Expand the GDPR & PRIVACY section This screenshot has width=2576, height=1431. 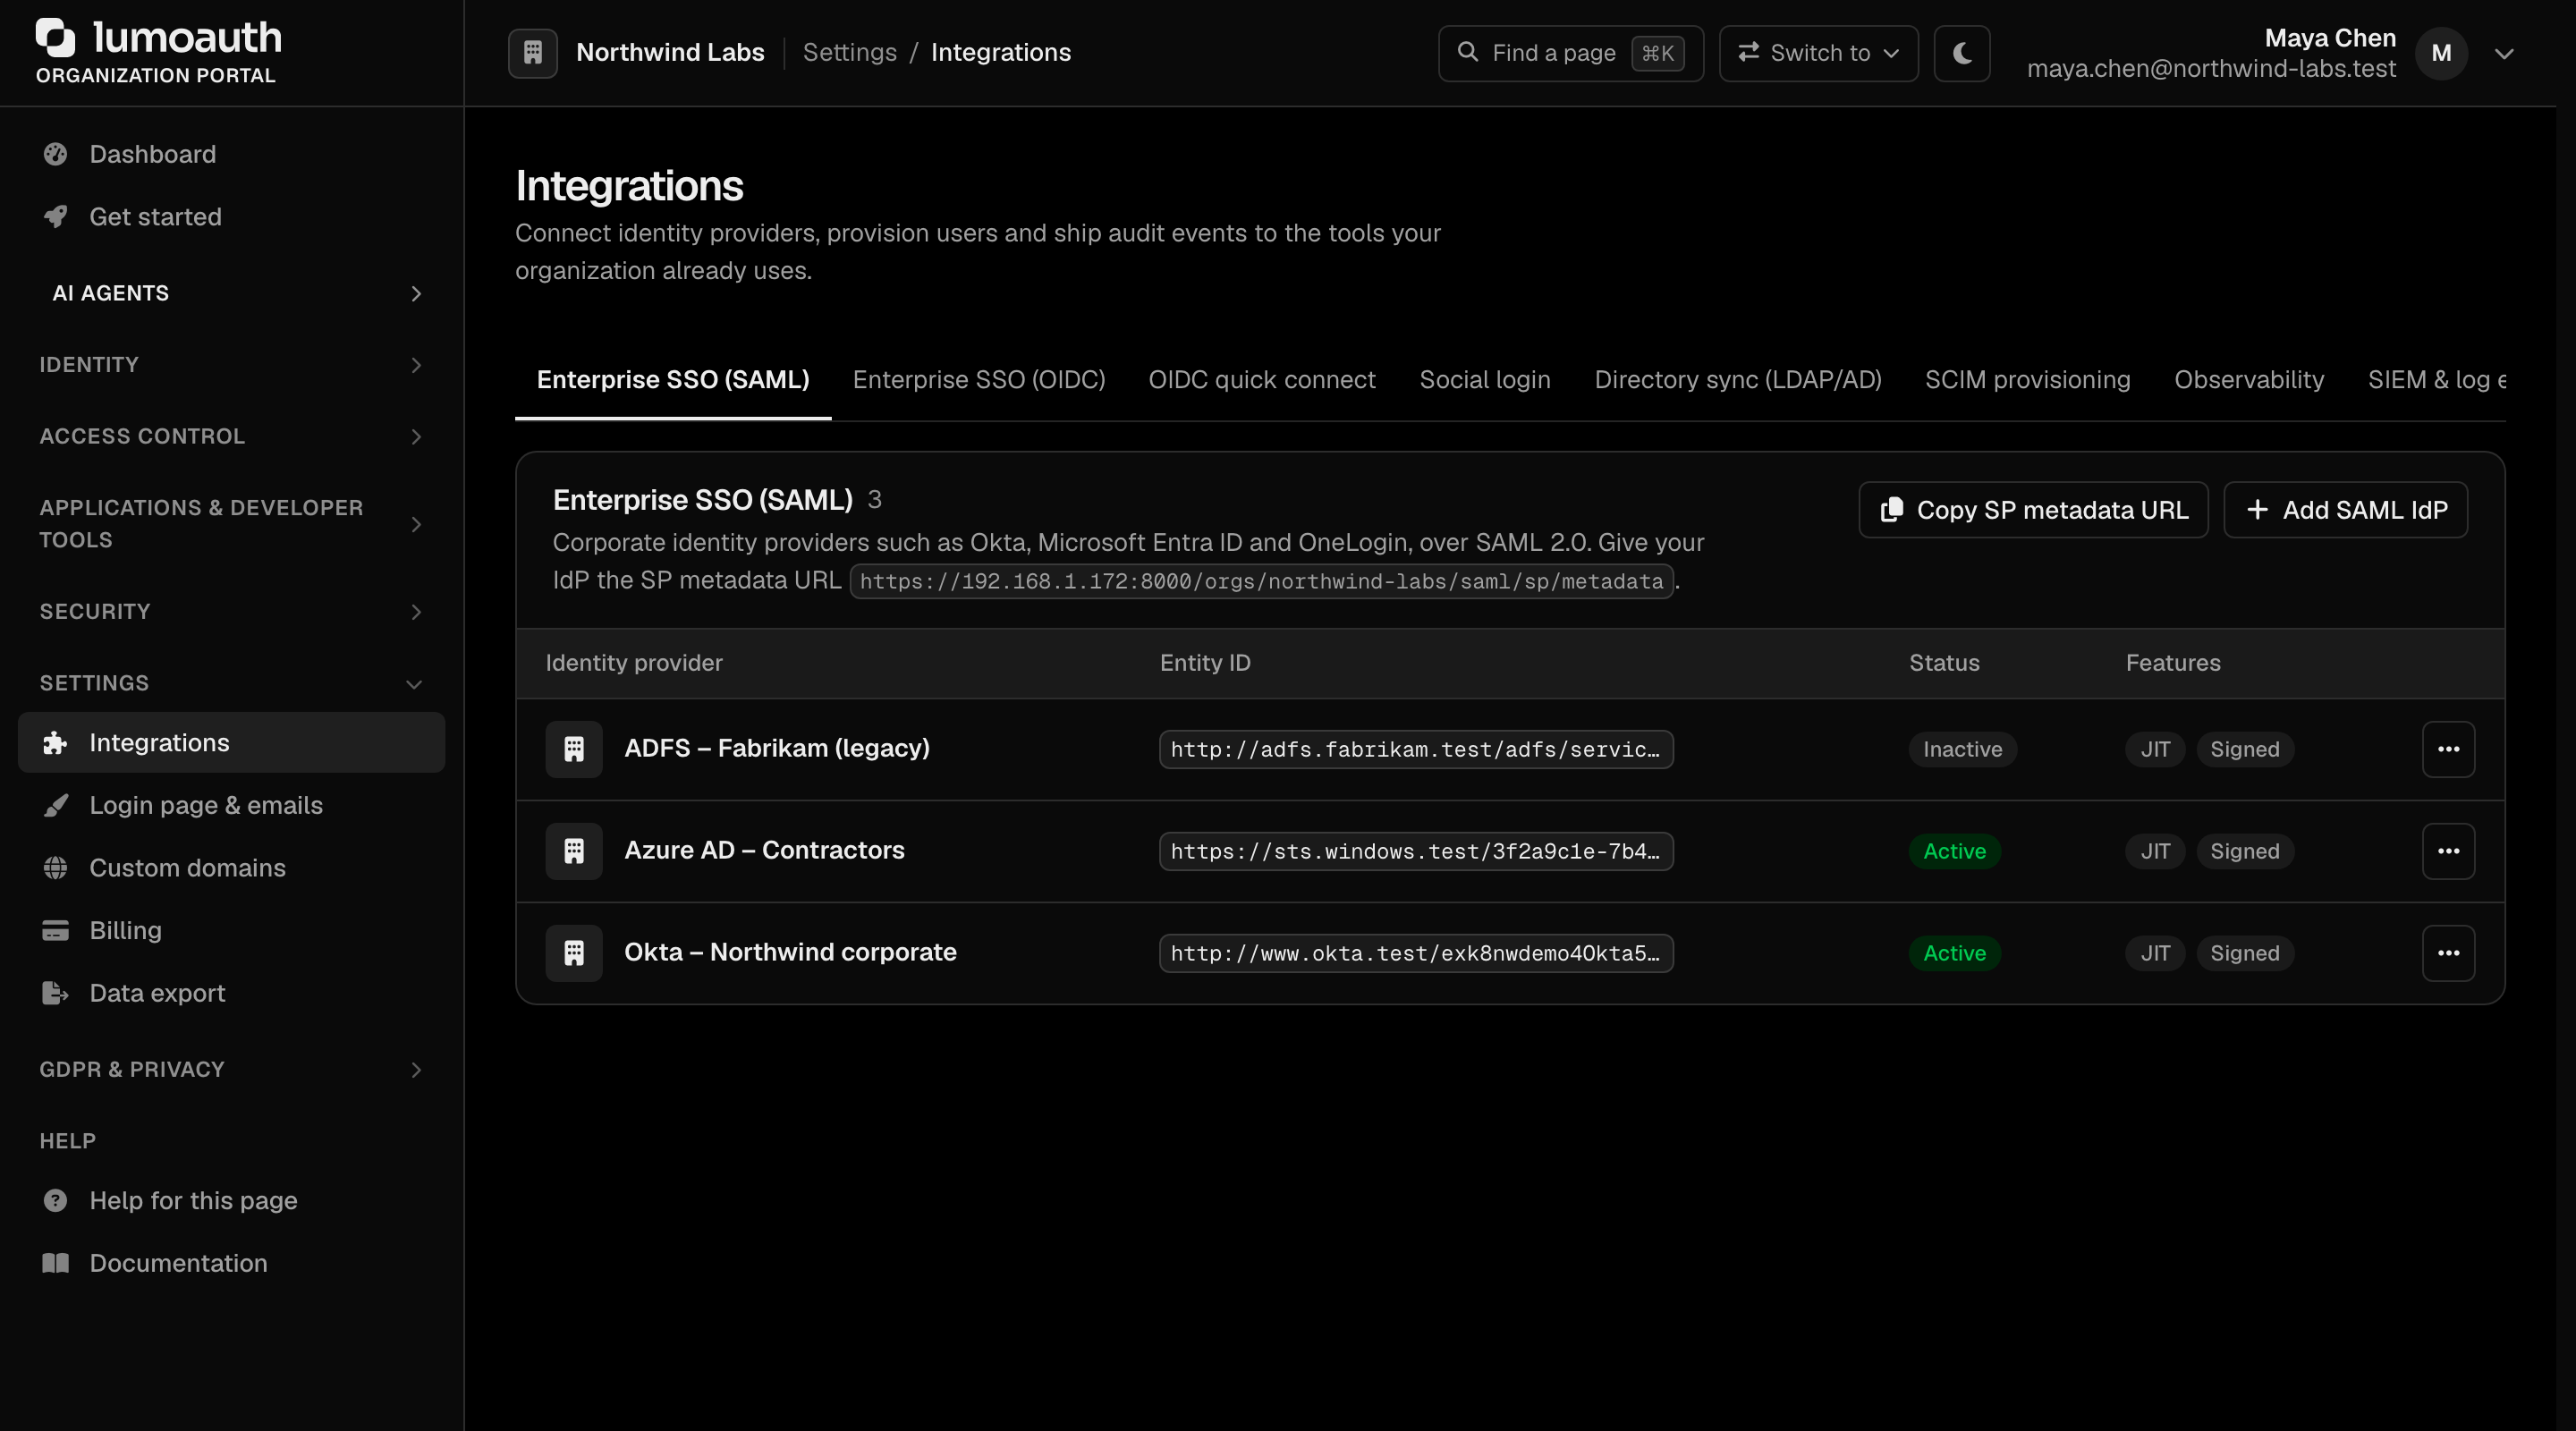232,1070
